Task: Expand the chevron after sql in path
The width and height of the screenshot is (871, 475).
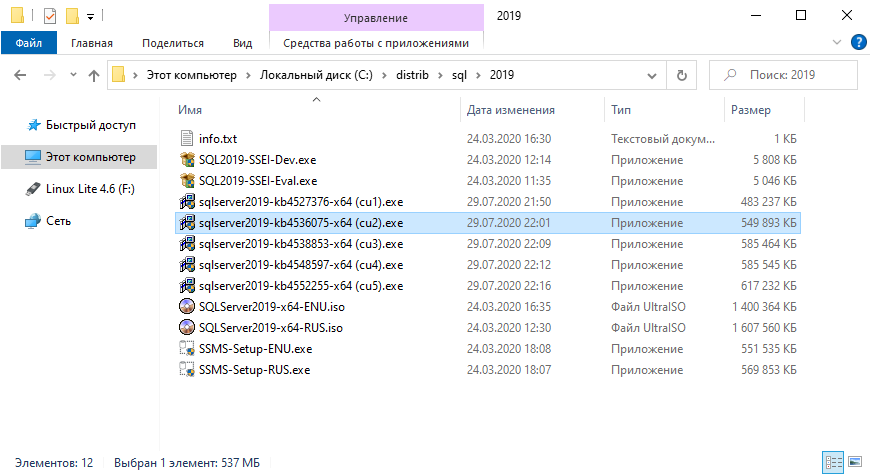Action: (478, 76)
